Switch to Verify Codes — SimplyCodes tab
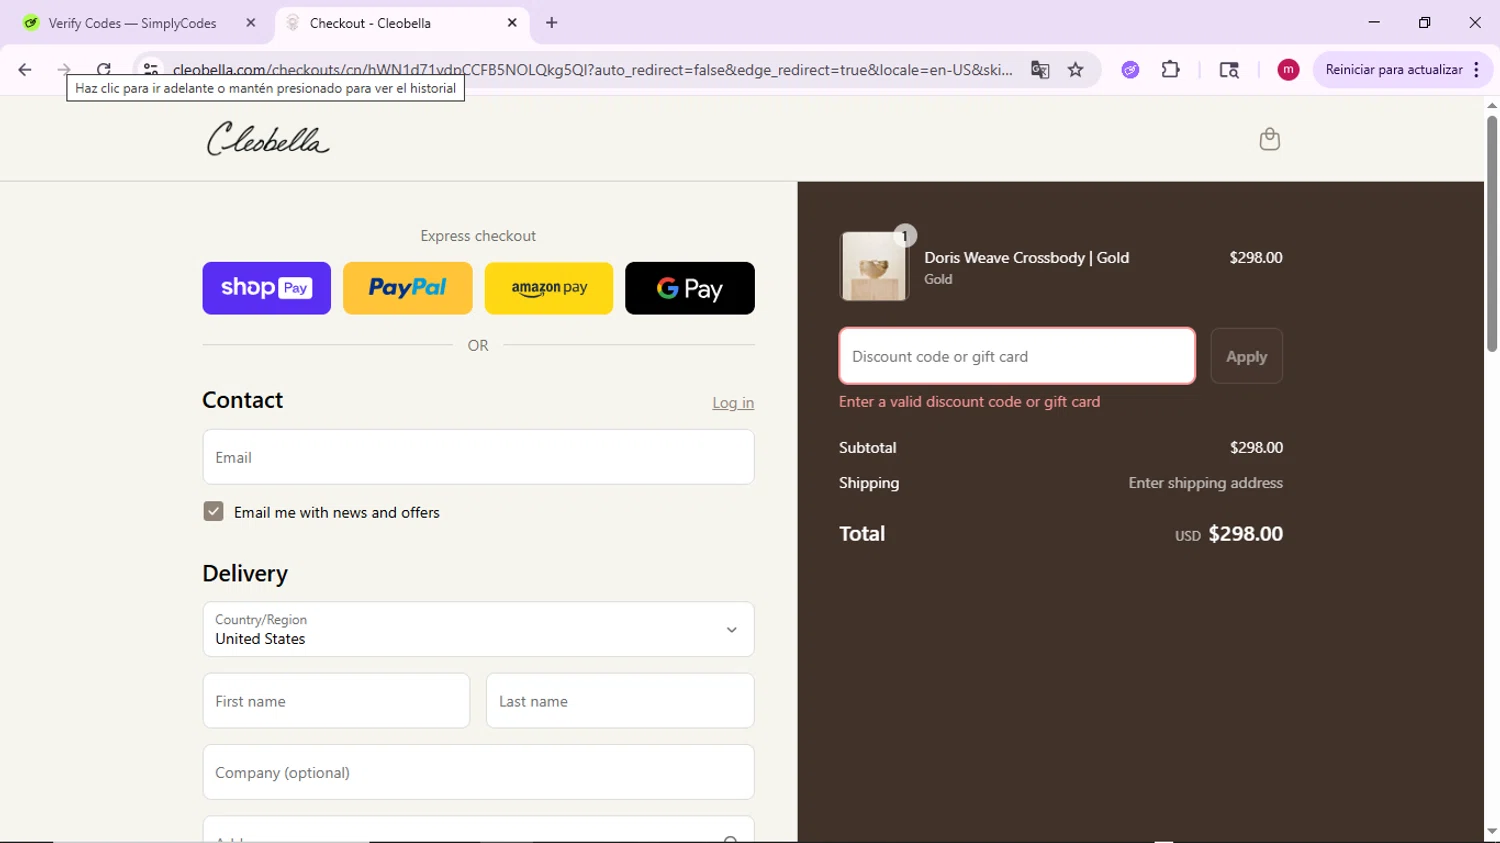Screen dimensions: 1500x843 (x=135, y=23)
